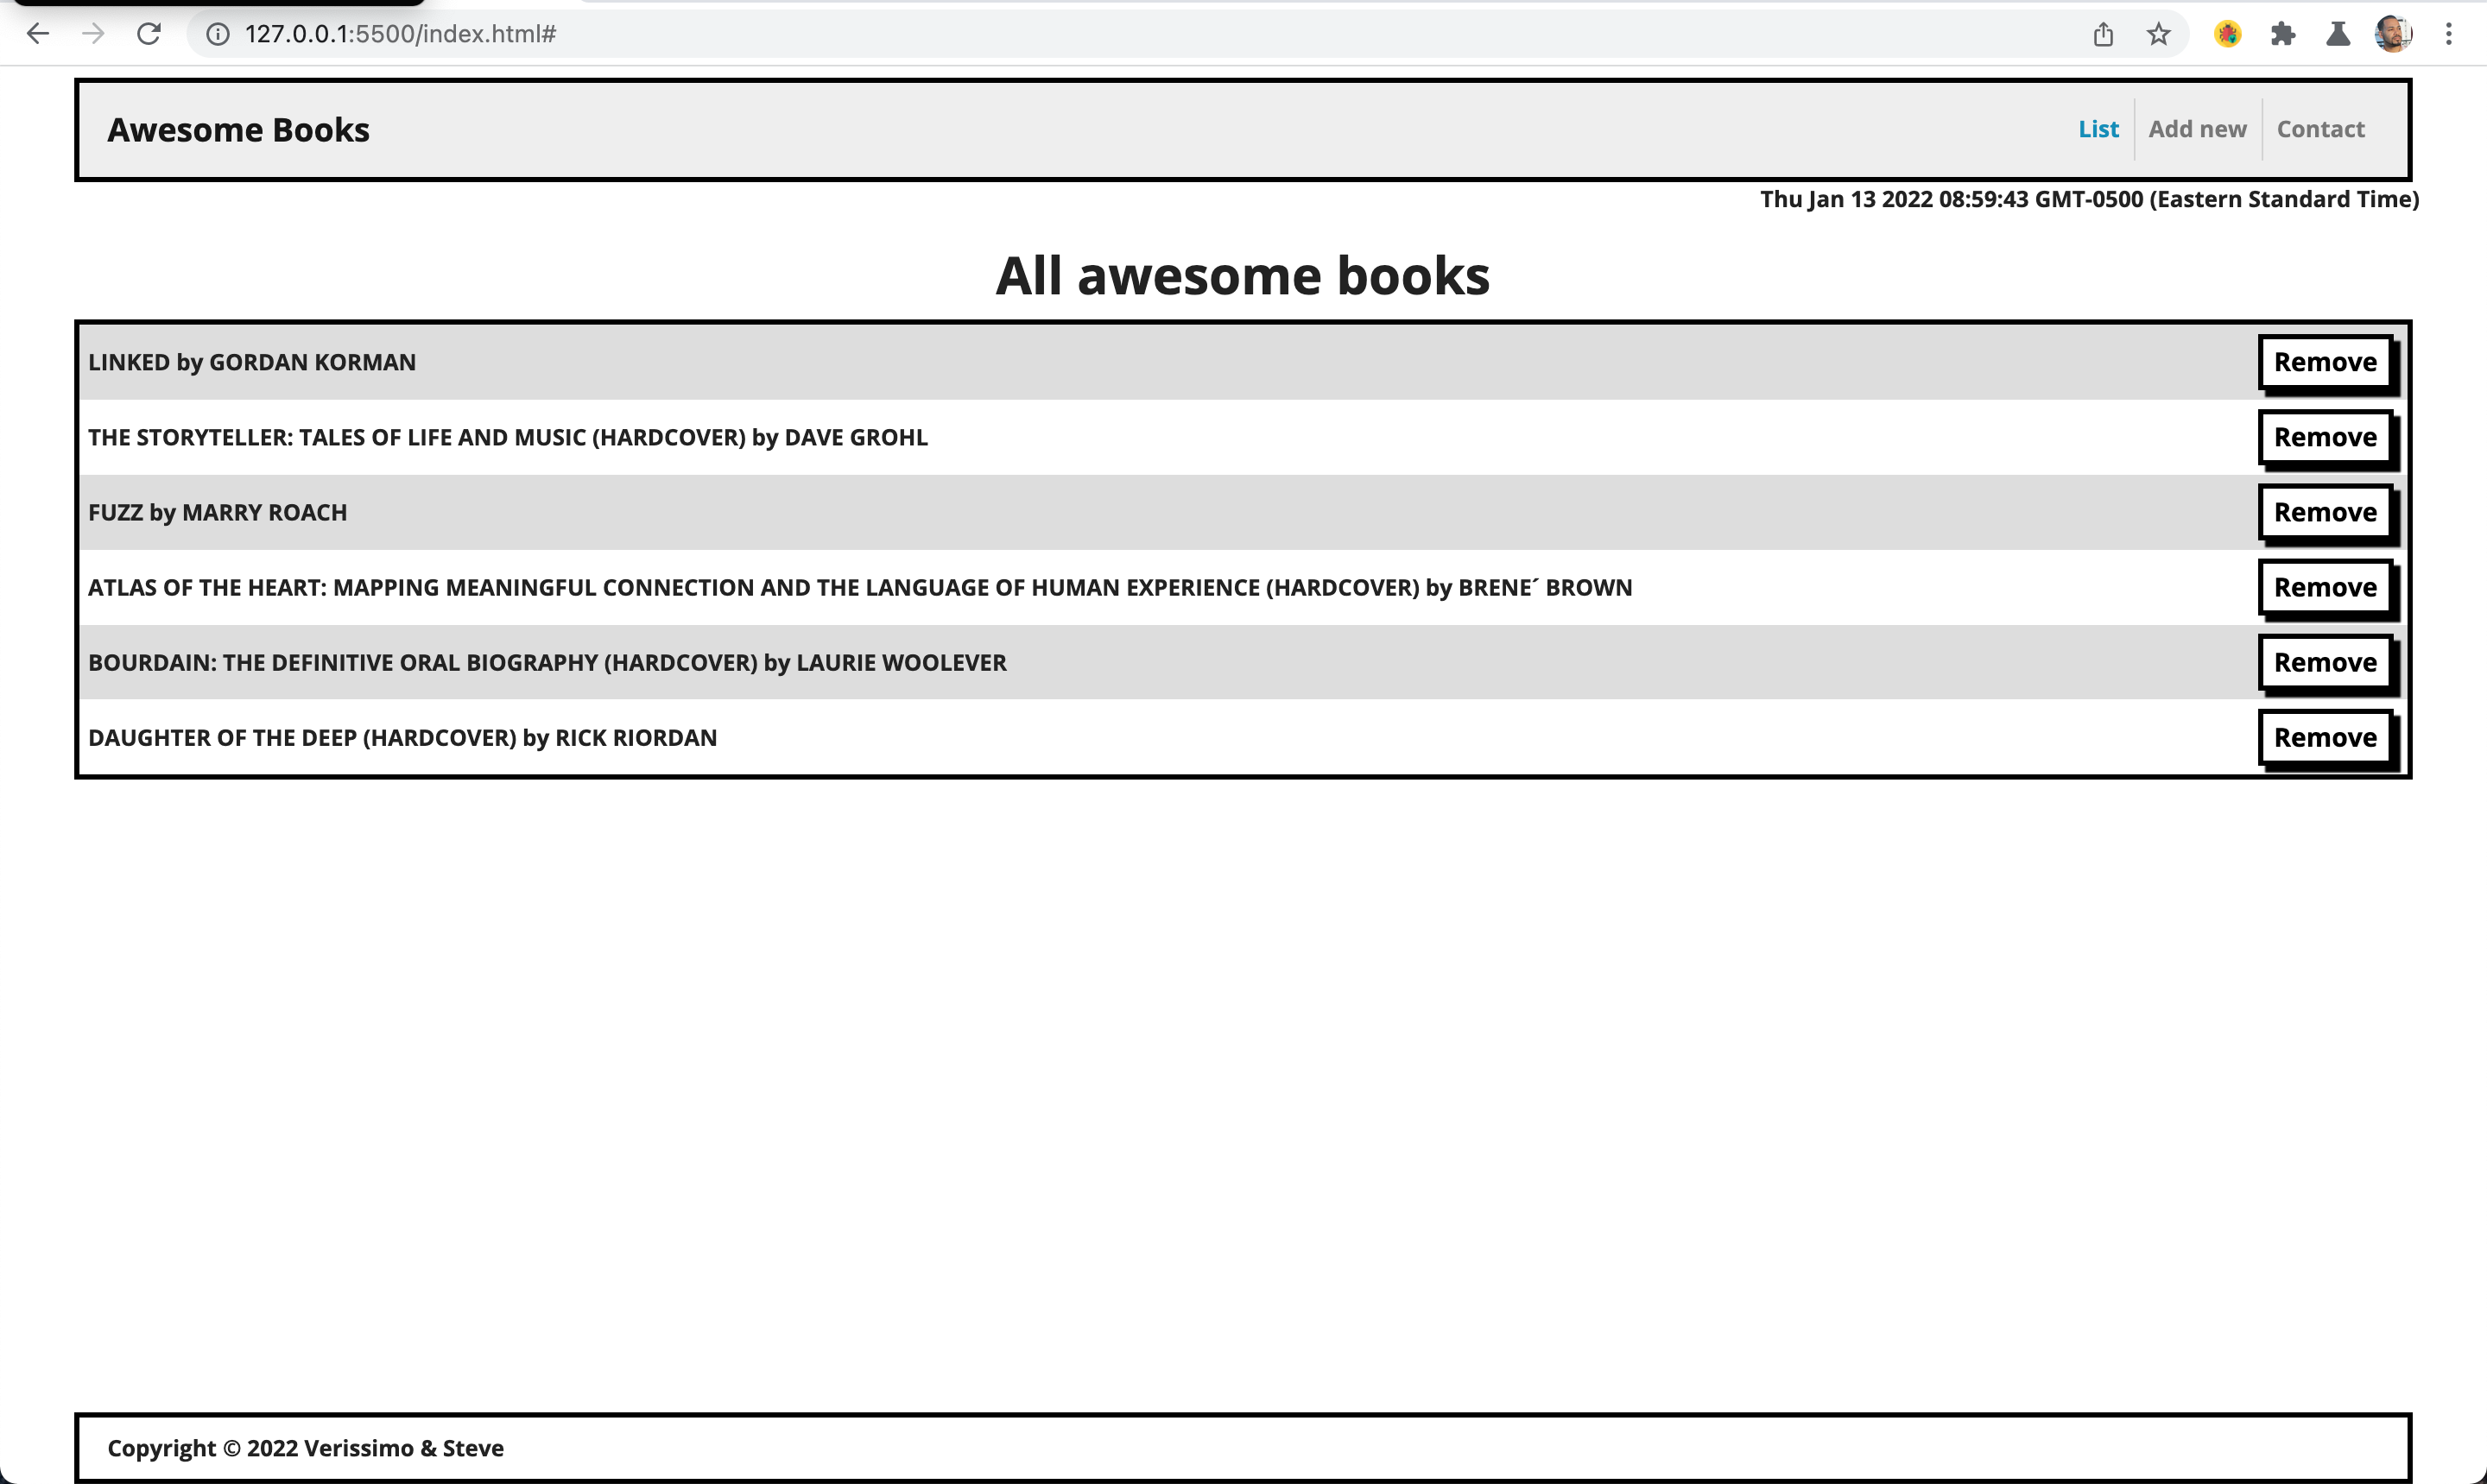Open the Add new navigation link

(x=2197, y=129)
